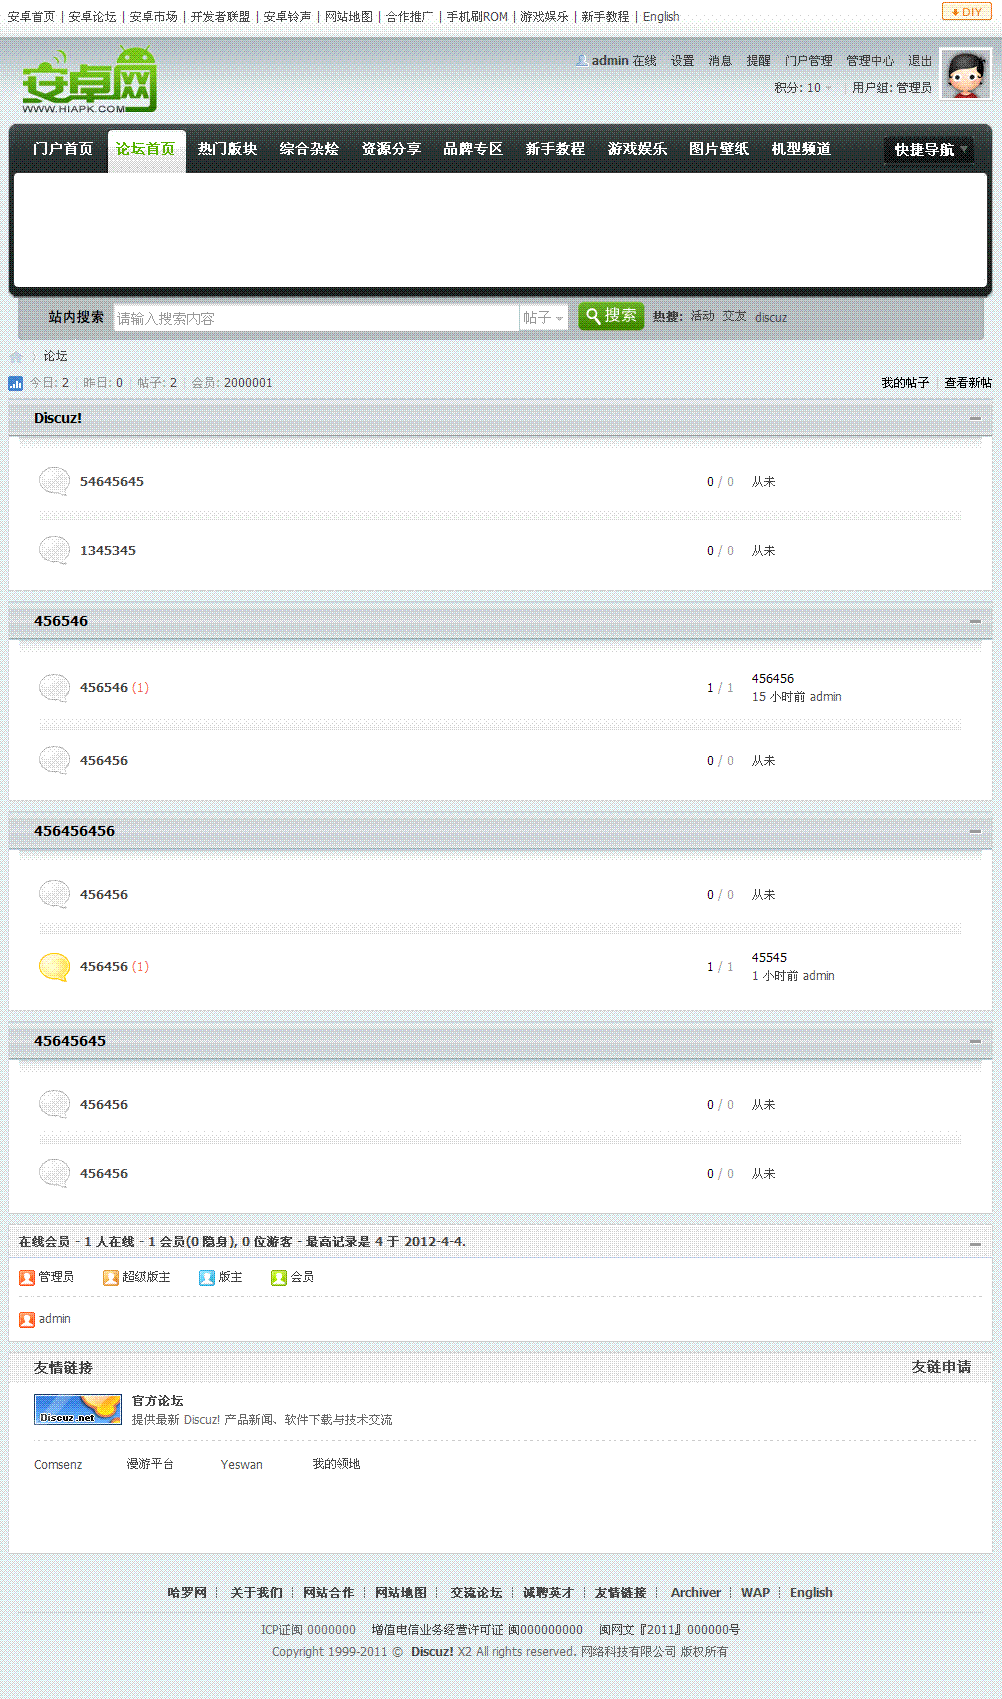
Task: Collapse the 456546 category section
Action: (x=975, y=622)
